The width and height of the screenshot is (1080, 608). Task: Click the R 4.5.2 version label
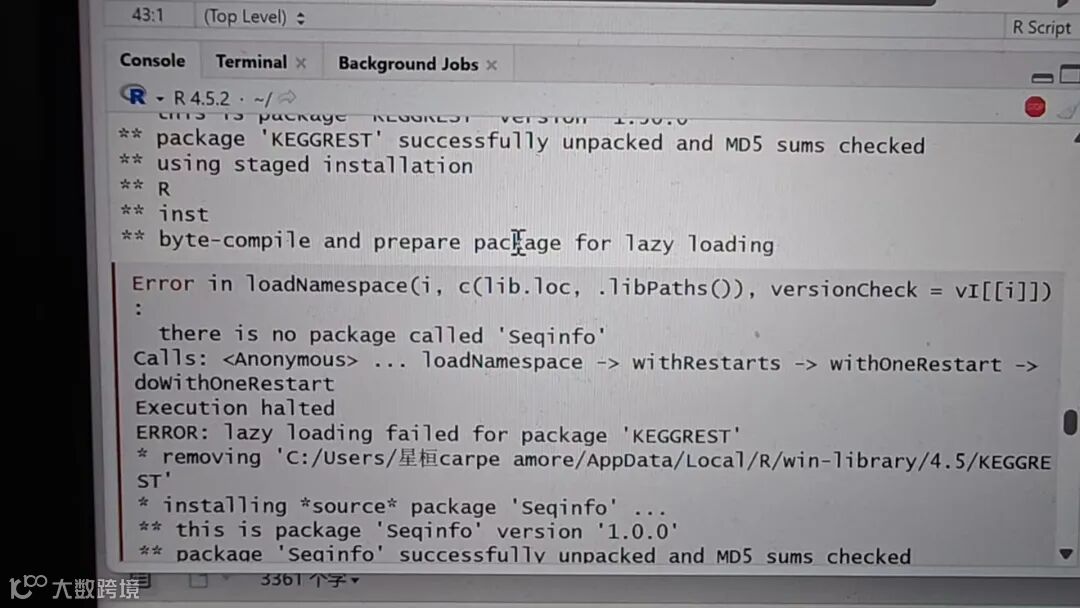pos(201,98)
